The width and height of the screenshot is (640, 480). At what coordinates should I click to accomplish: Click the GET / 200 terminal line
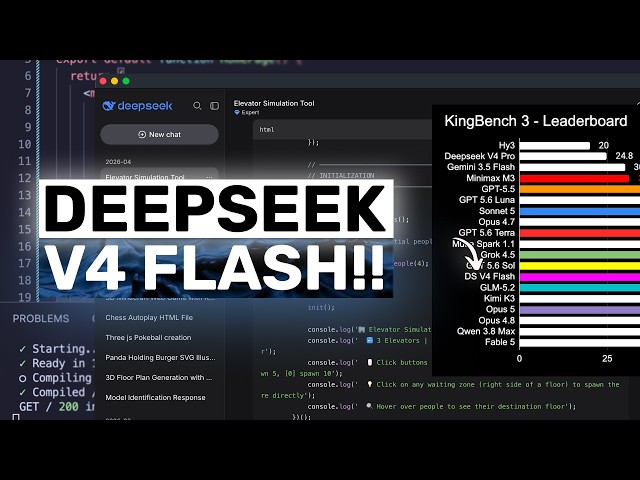56,407
